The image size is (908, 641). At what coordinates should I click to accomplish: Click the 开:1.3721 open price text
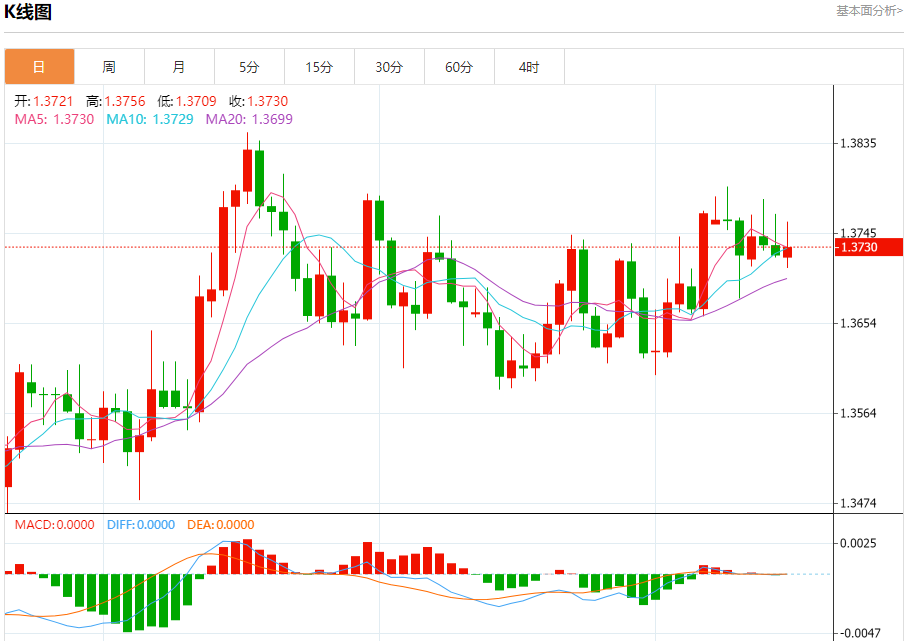[44, 101]
